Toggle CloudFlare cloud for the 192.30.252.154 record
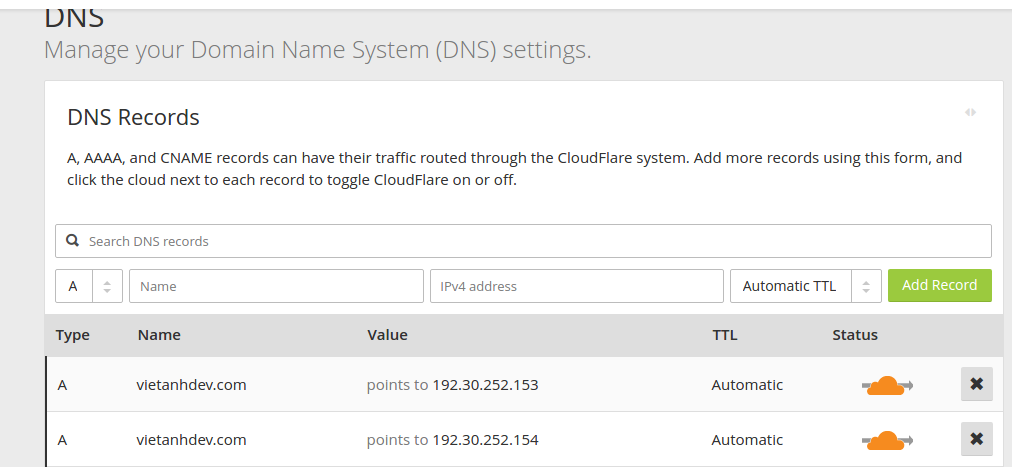 pos(886,440)
